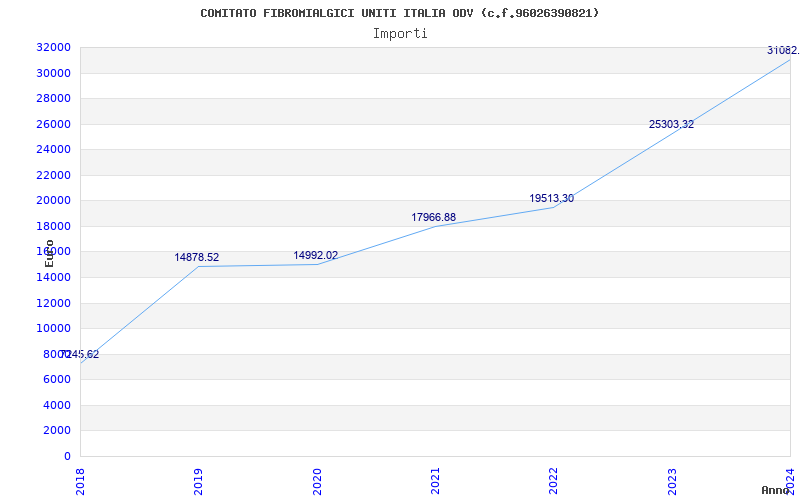Click the 28000 value on the Euro axis
800x500 pixels.
point(53,98)
